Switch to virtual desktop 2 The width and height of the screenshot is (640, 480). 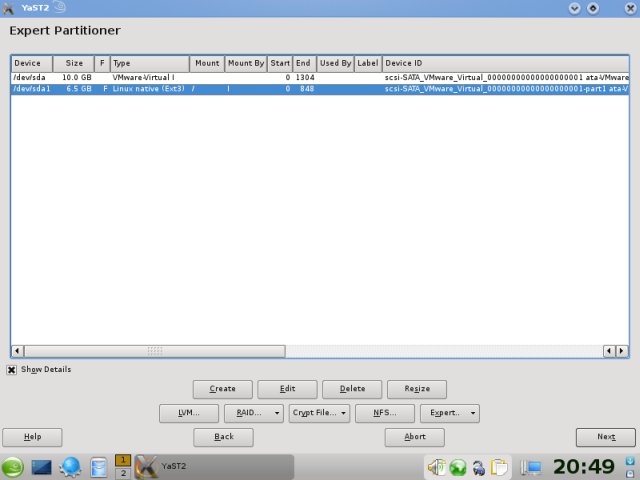click(x=123, y=473)
